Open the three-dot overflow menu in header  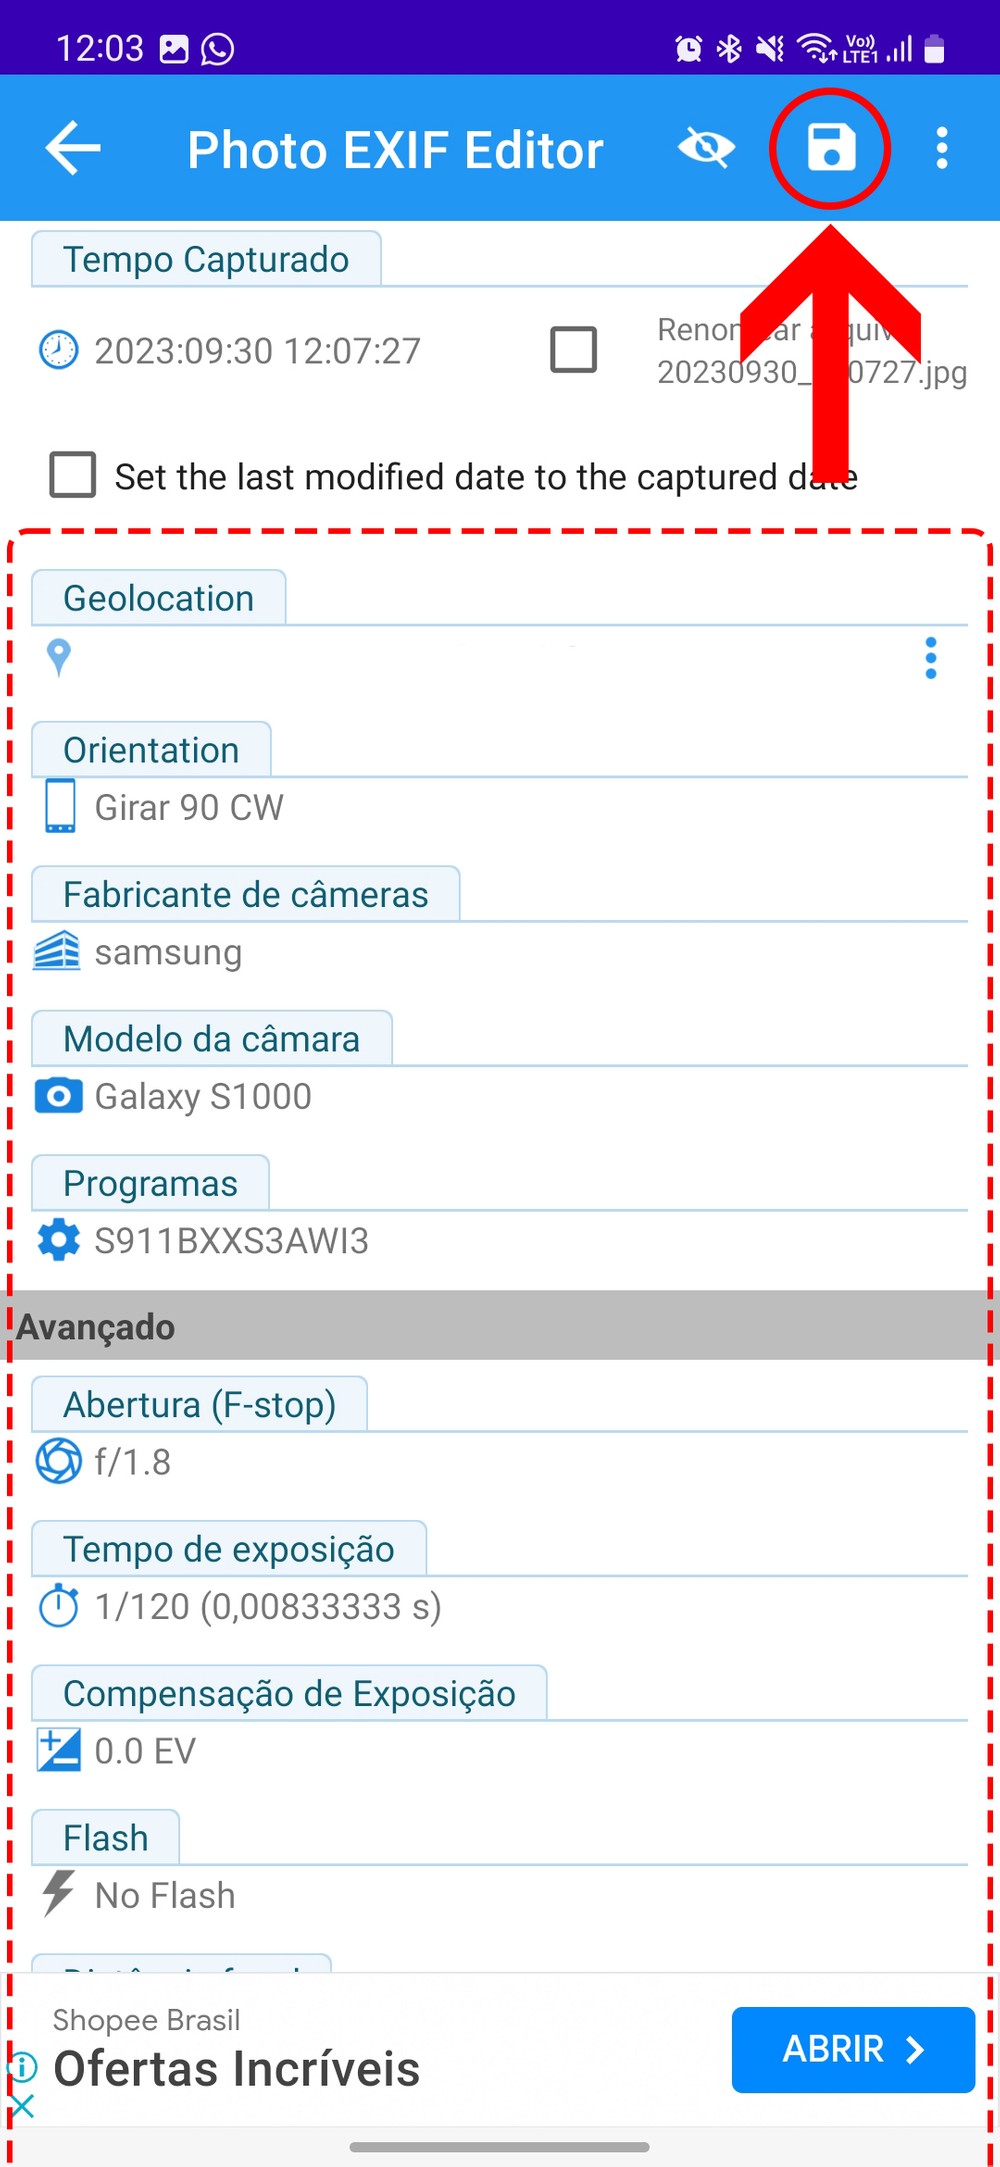[941, 148]
